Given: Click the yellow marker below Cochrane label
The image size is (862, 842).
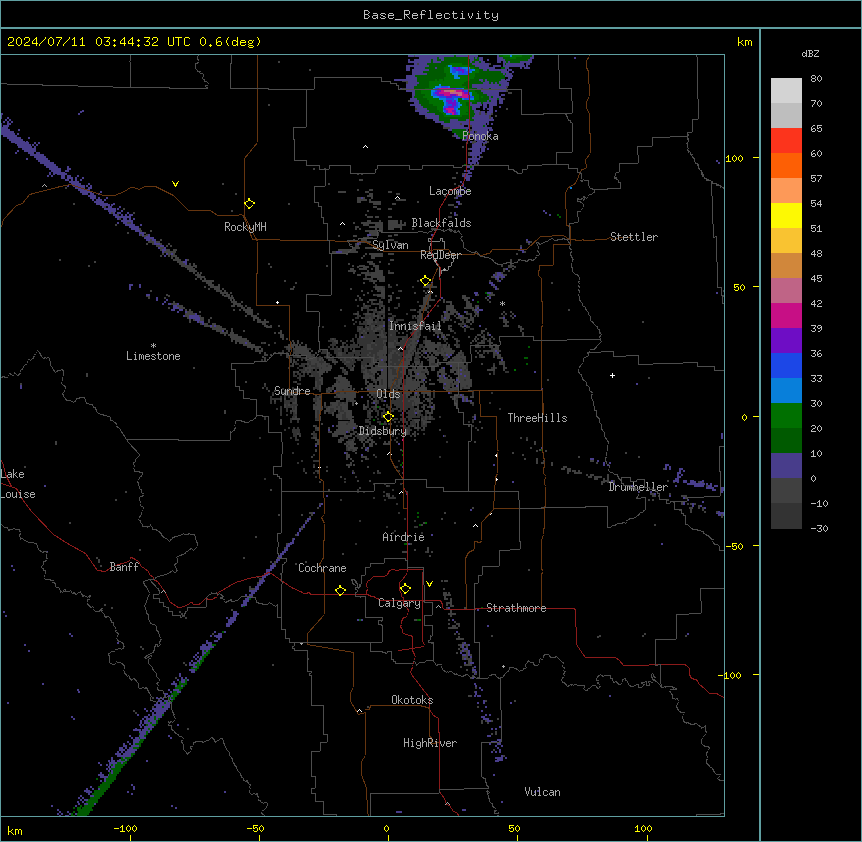Looking at the screenshot, I should point(340,590).
